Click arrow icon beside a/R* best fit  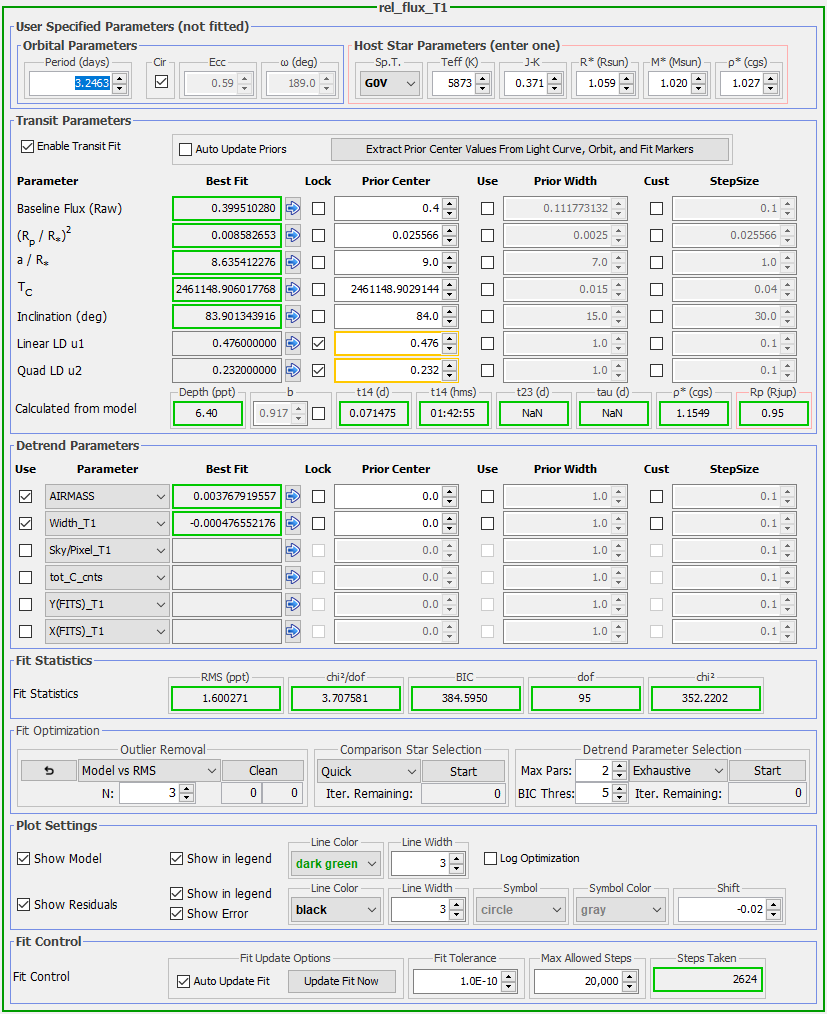[293, 263]
